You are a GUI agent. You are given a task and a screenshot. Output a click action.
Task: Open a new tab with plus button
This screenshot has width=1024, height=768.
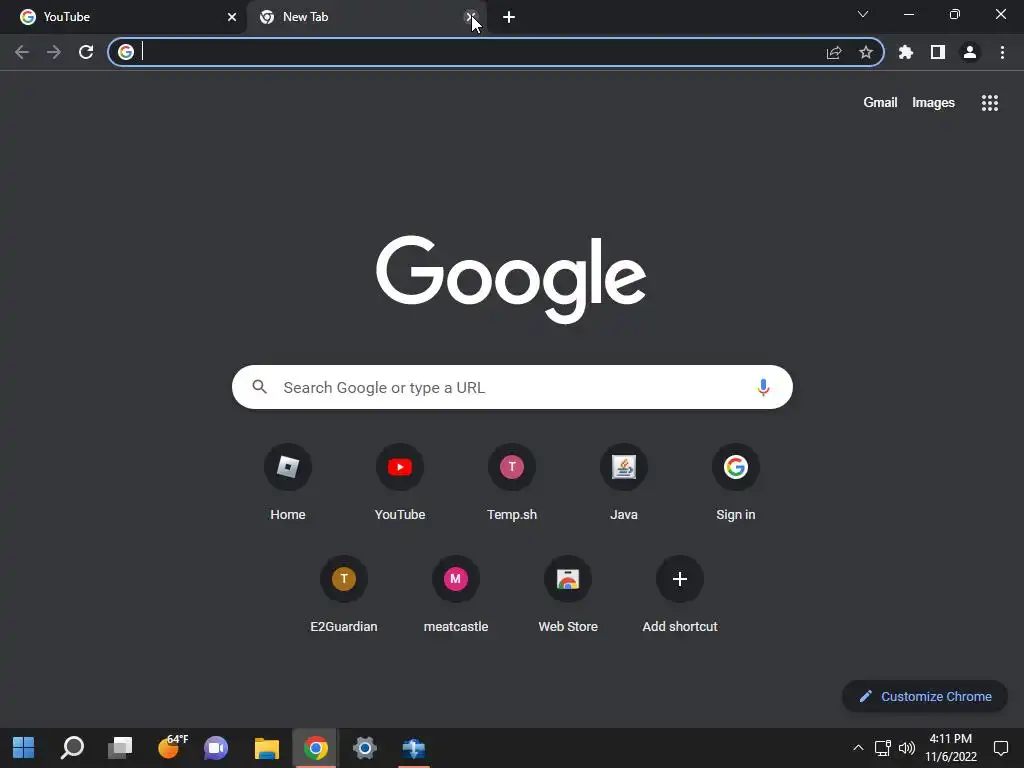[x=509, y=17]
